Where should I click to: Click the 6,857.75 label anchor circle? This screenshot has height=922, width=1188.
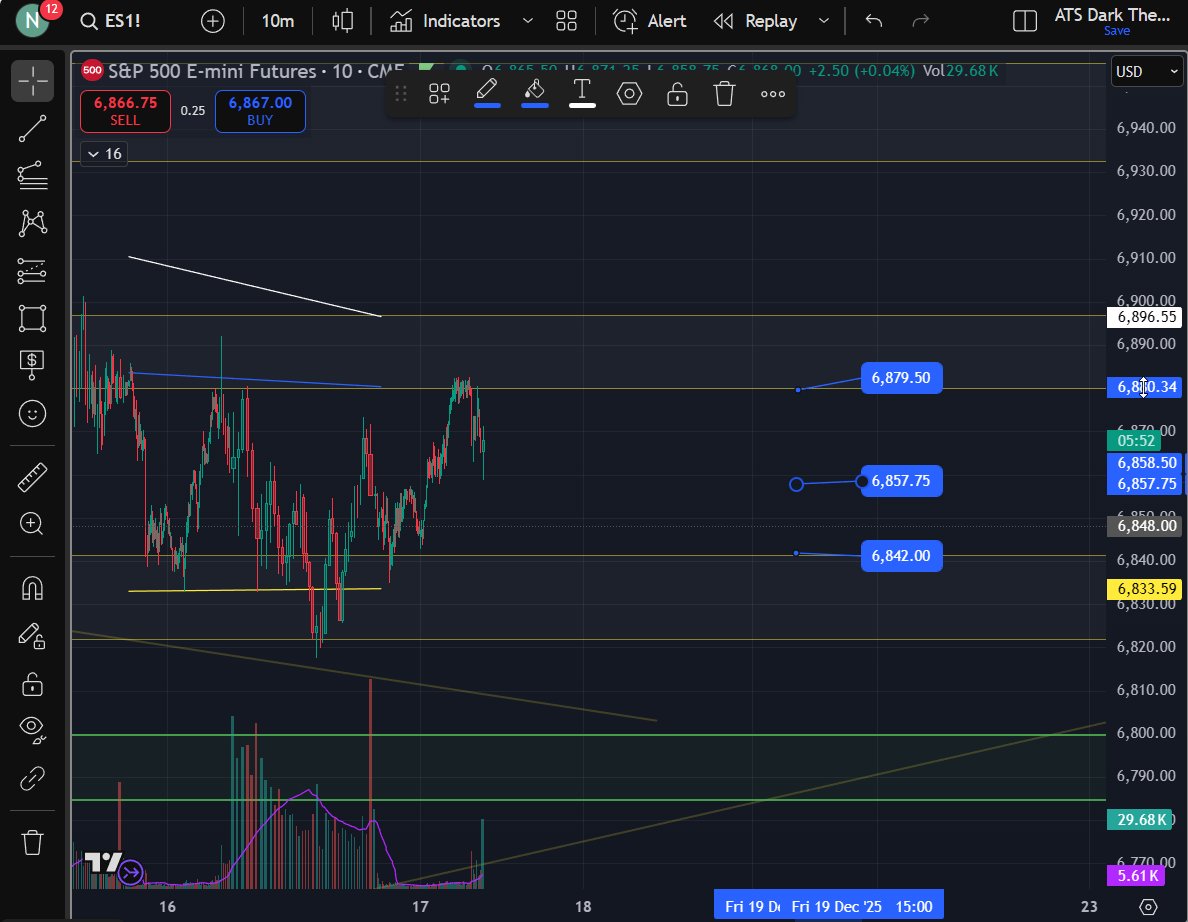796,484
